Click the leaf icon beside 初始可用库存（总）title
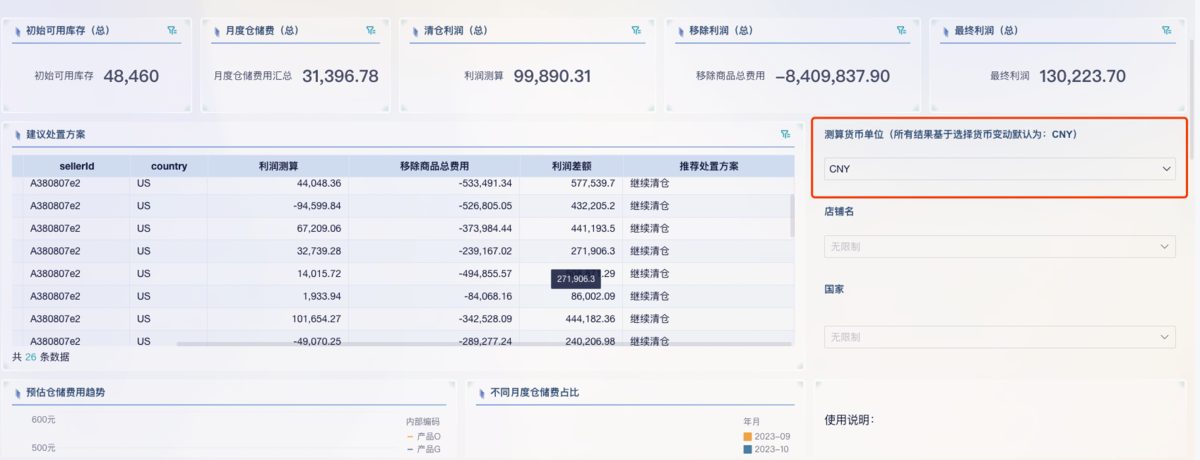1200x460 pixels. [17, 31]
